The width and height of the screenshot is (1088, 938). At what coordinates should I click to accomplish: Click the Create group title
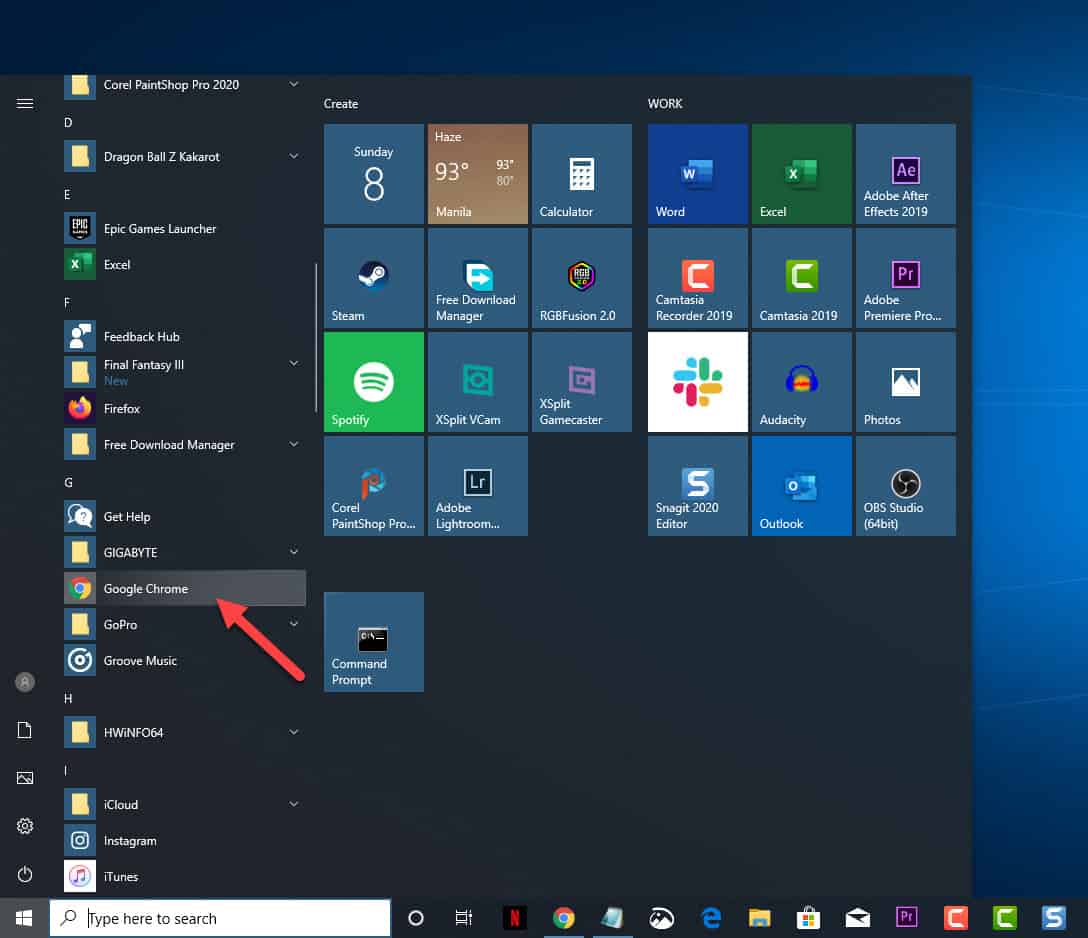click(341, 103)
